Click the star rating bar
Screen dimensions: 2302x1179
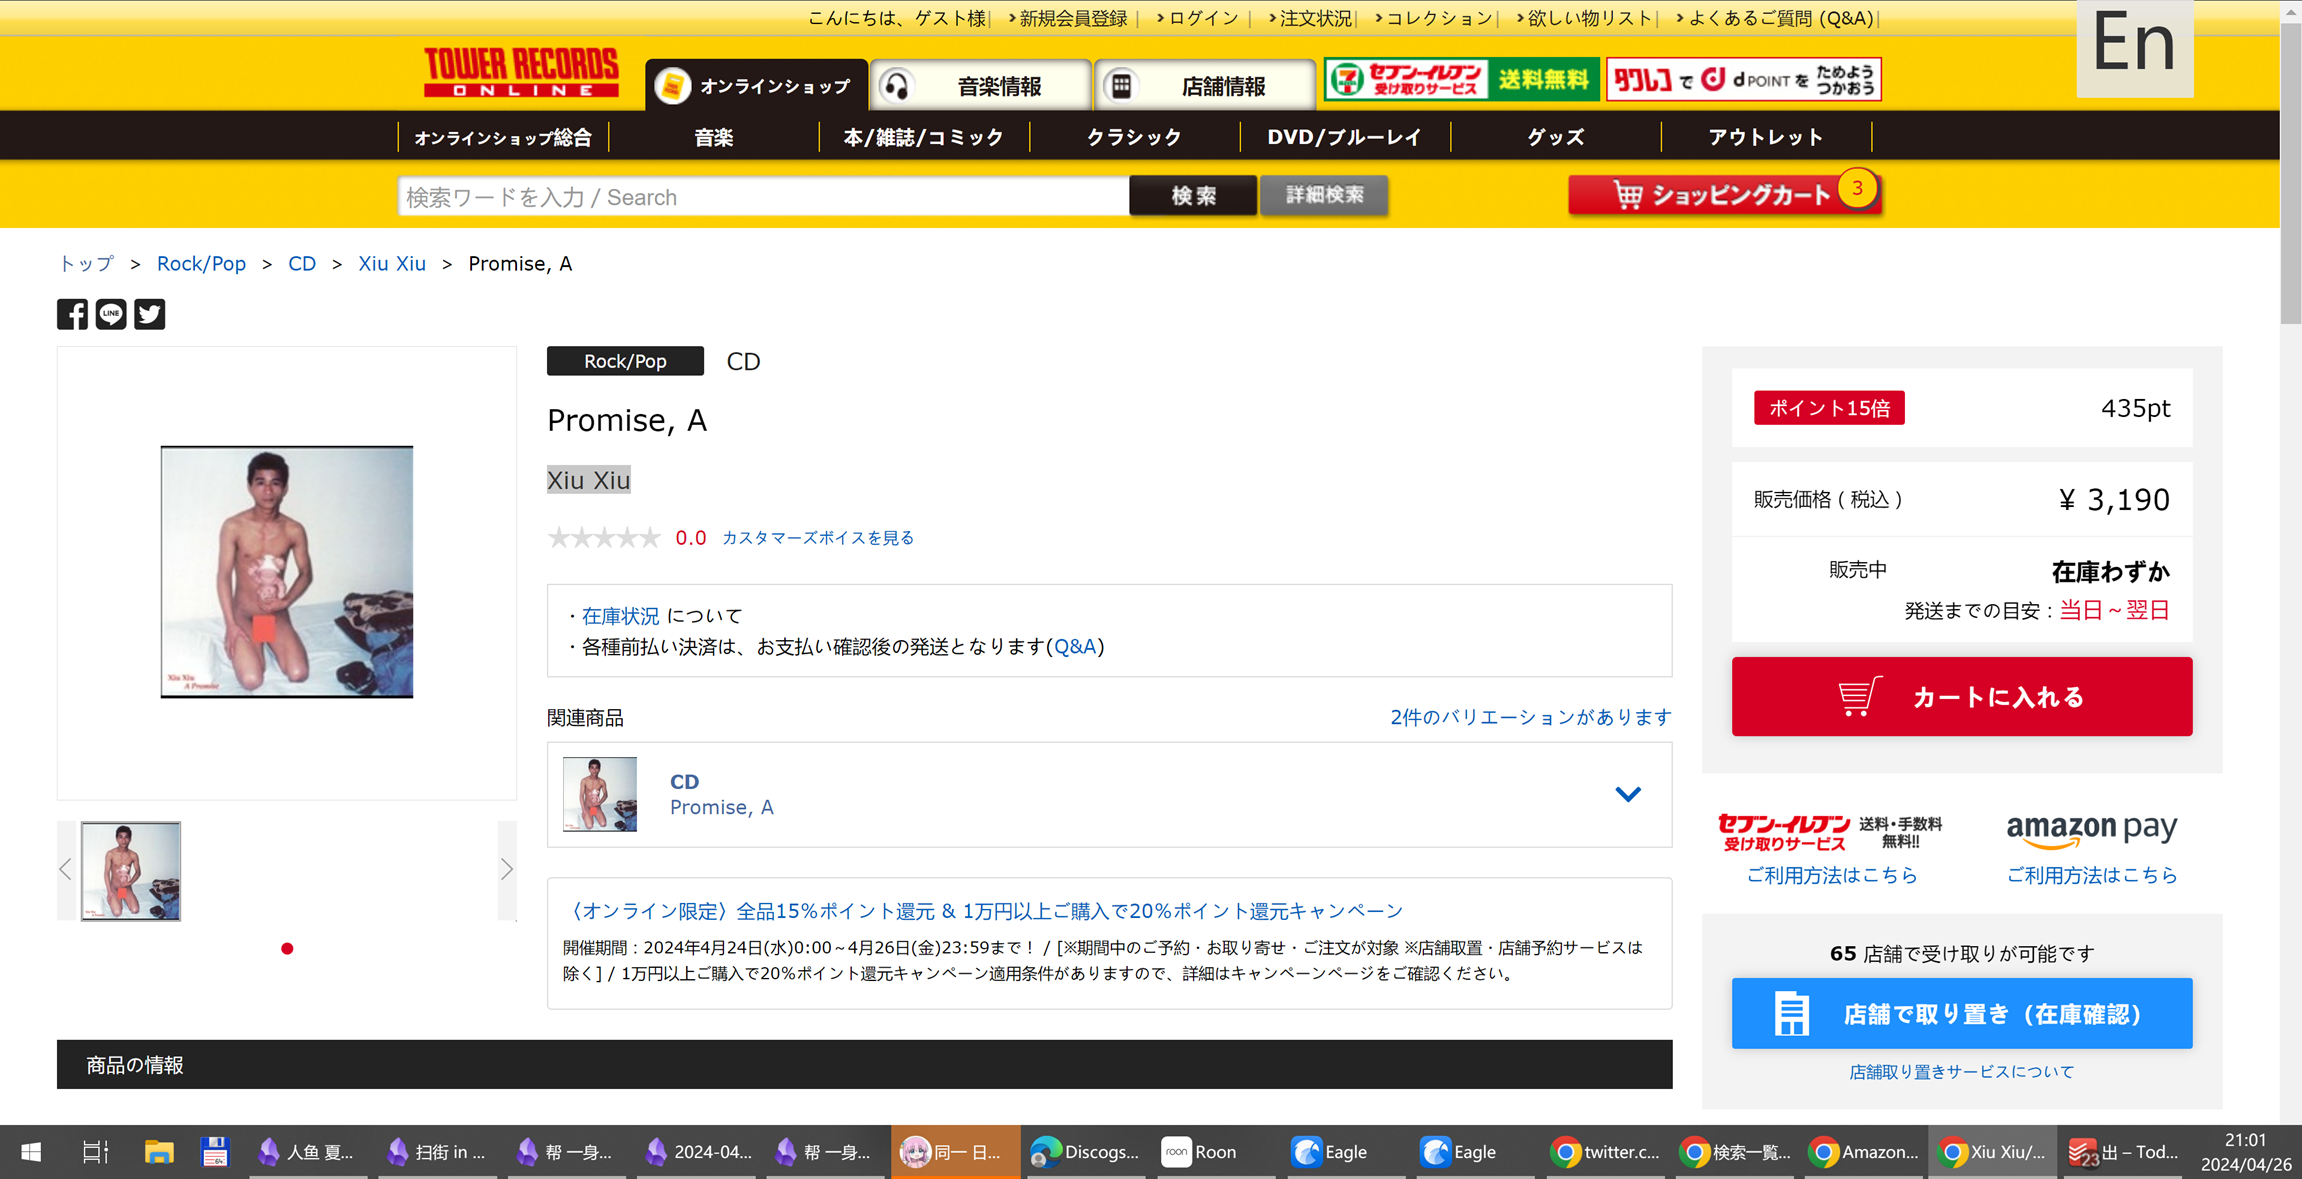click(604, 538)
